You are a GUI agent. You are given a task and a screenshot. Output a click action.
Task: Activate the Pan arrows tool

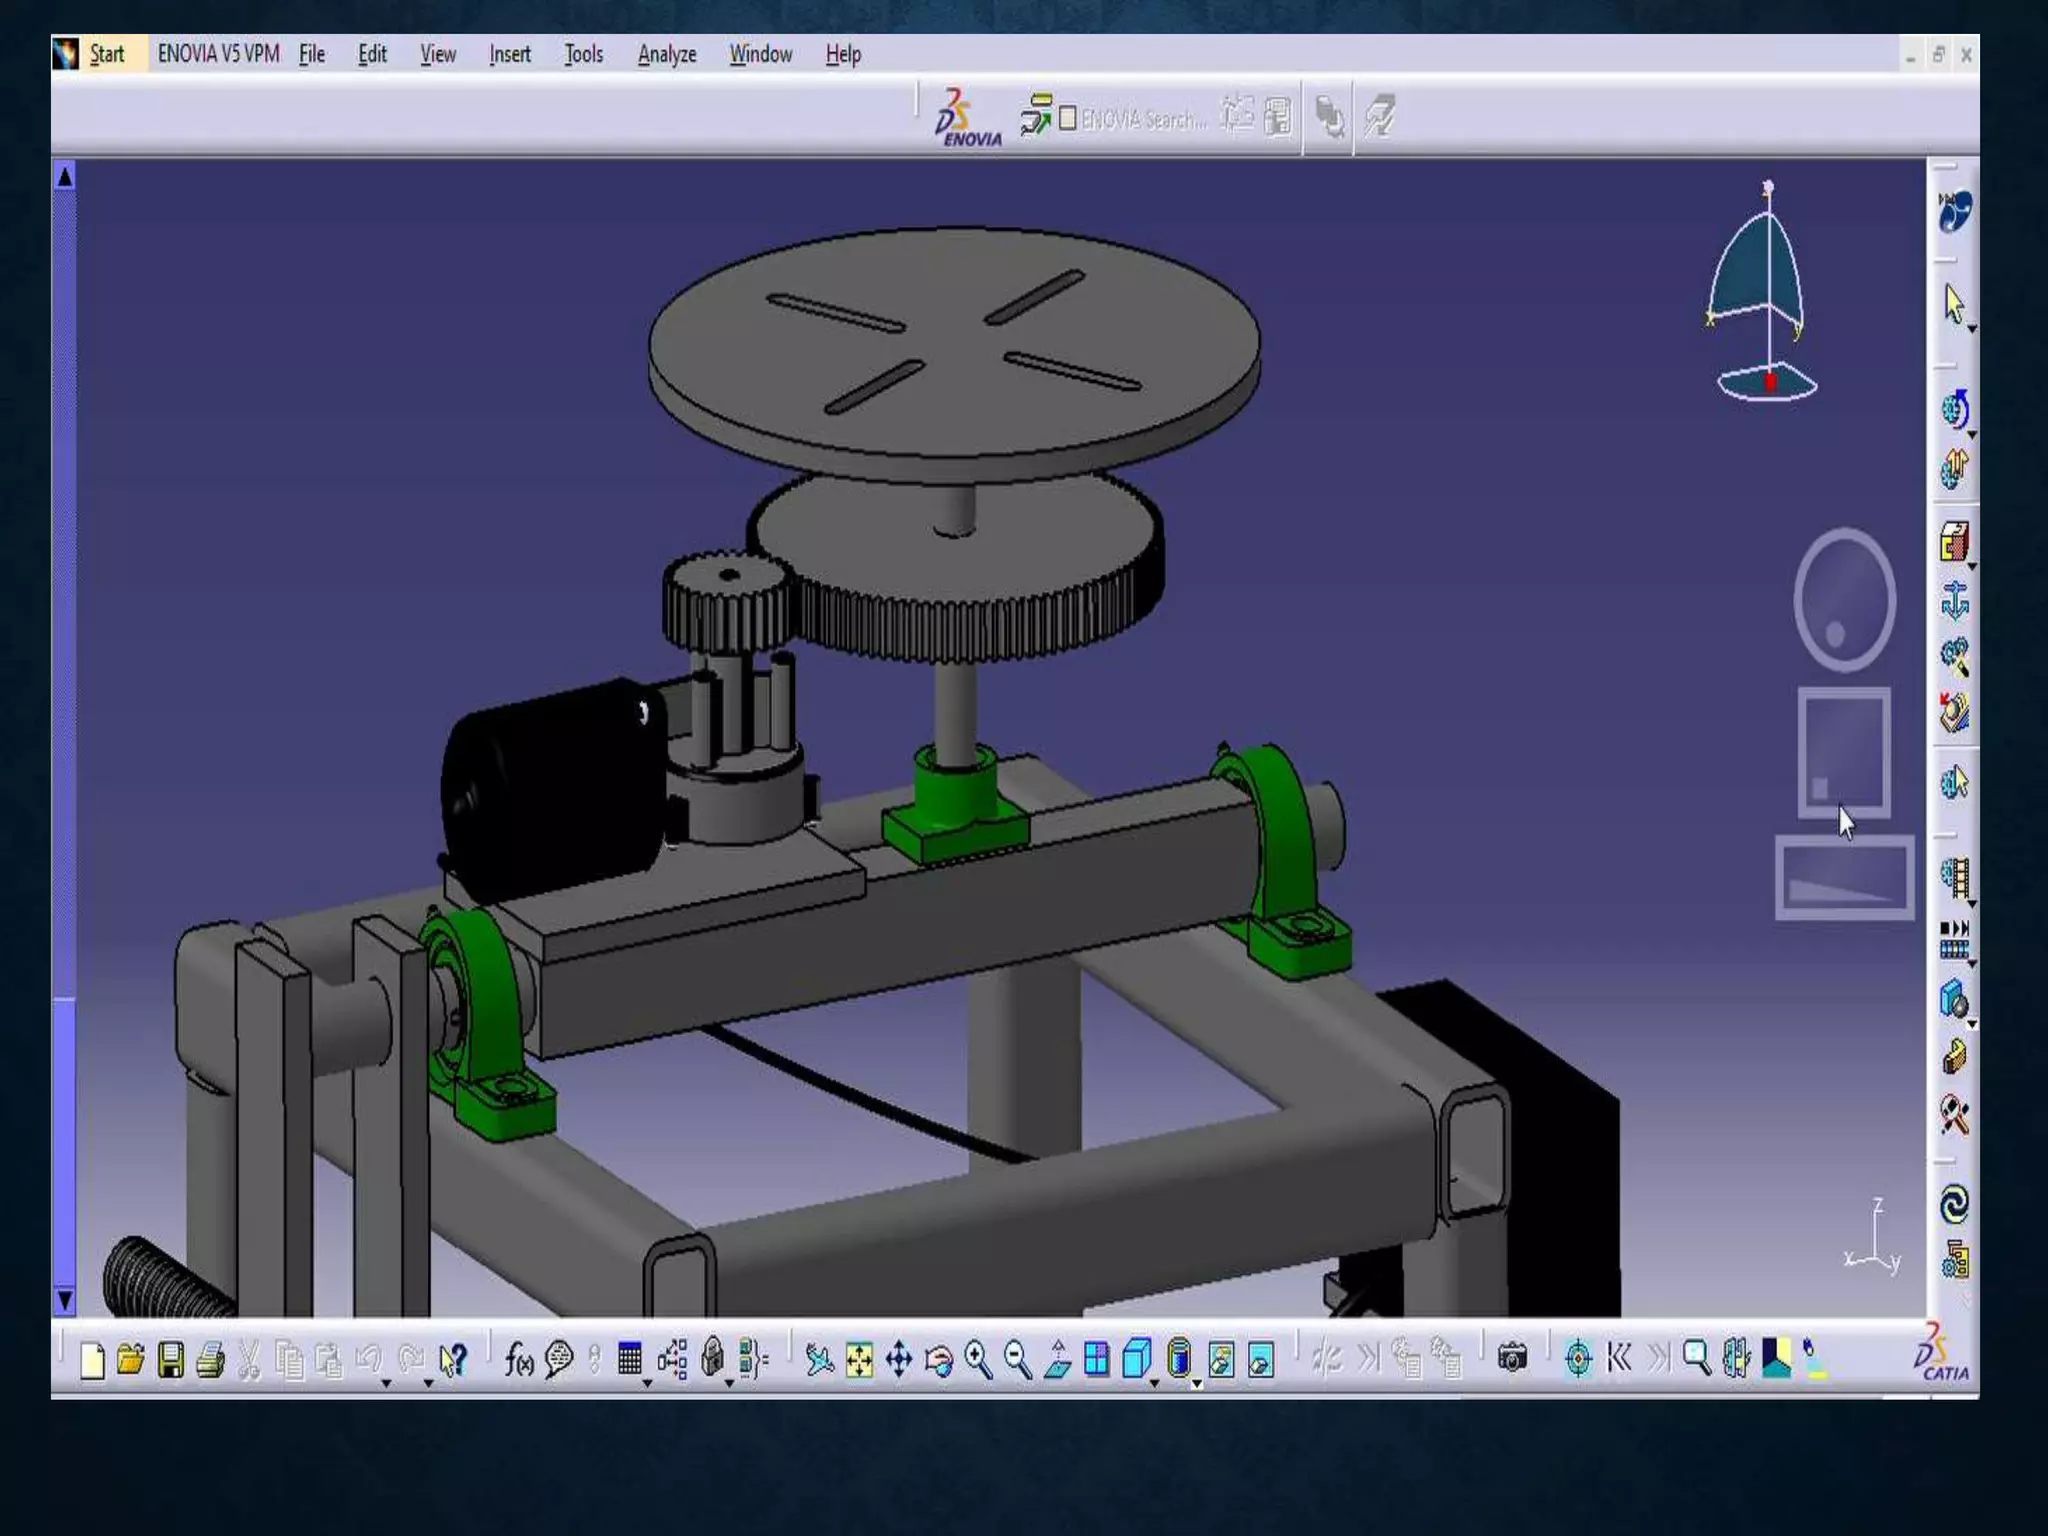tap(899, 1360)
